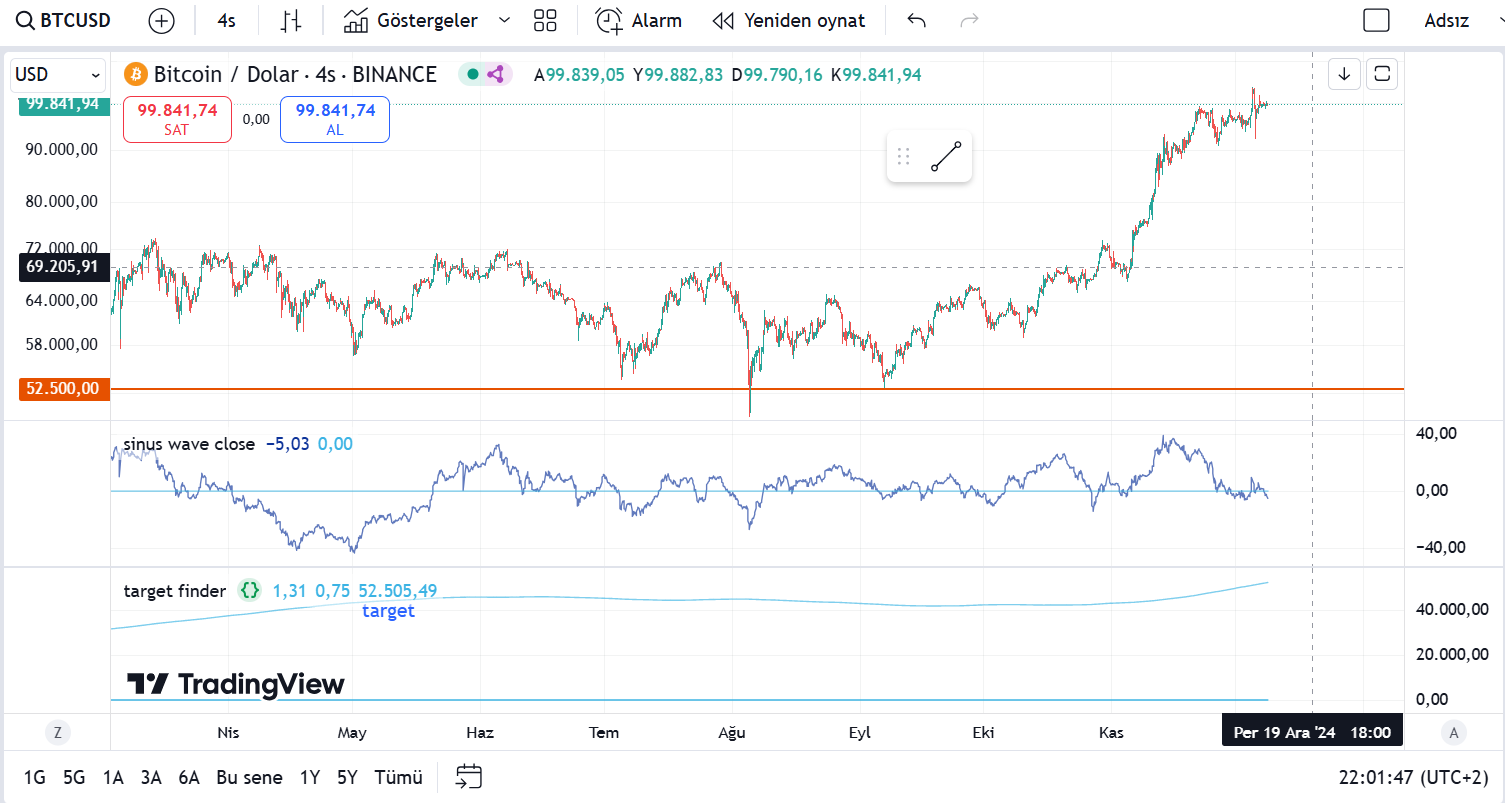
Task: Toggle the layout selection square icon
Action: pos(1377,20)
